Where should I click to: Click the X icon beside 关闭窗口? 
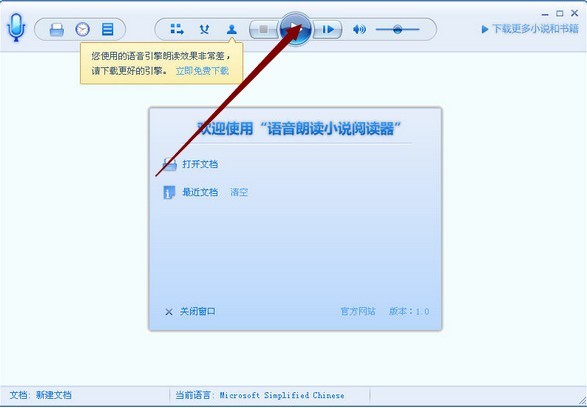point(169,312)
